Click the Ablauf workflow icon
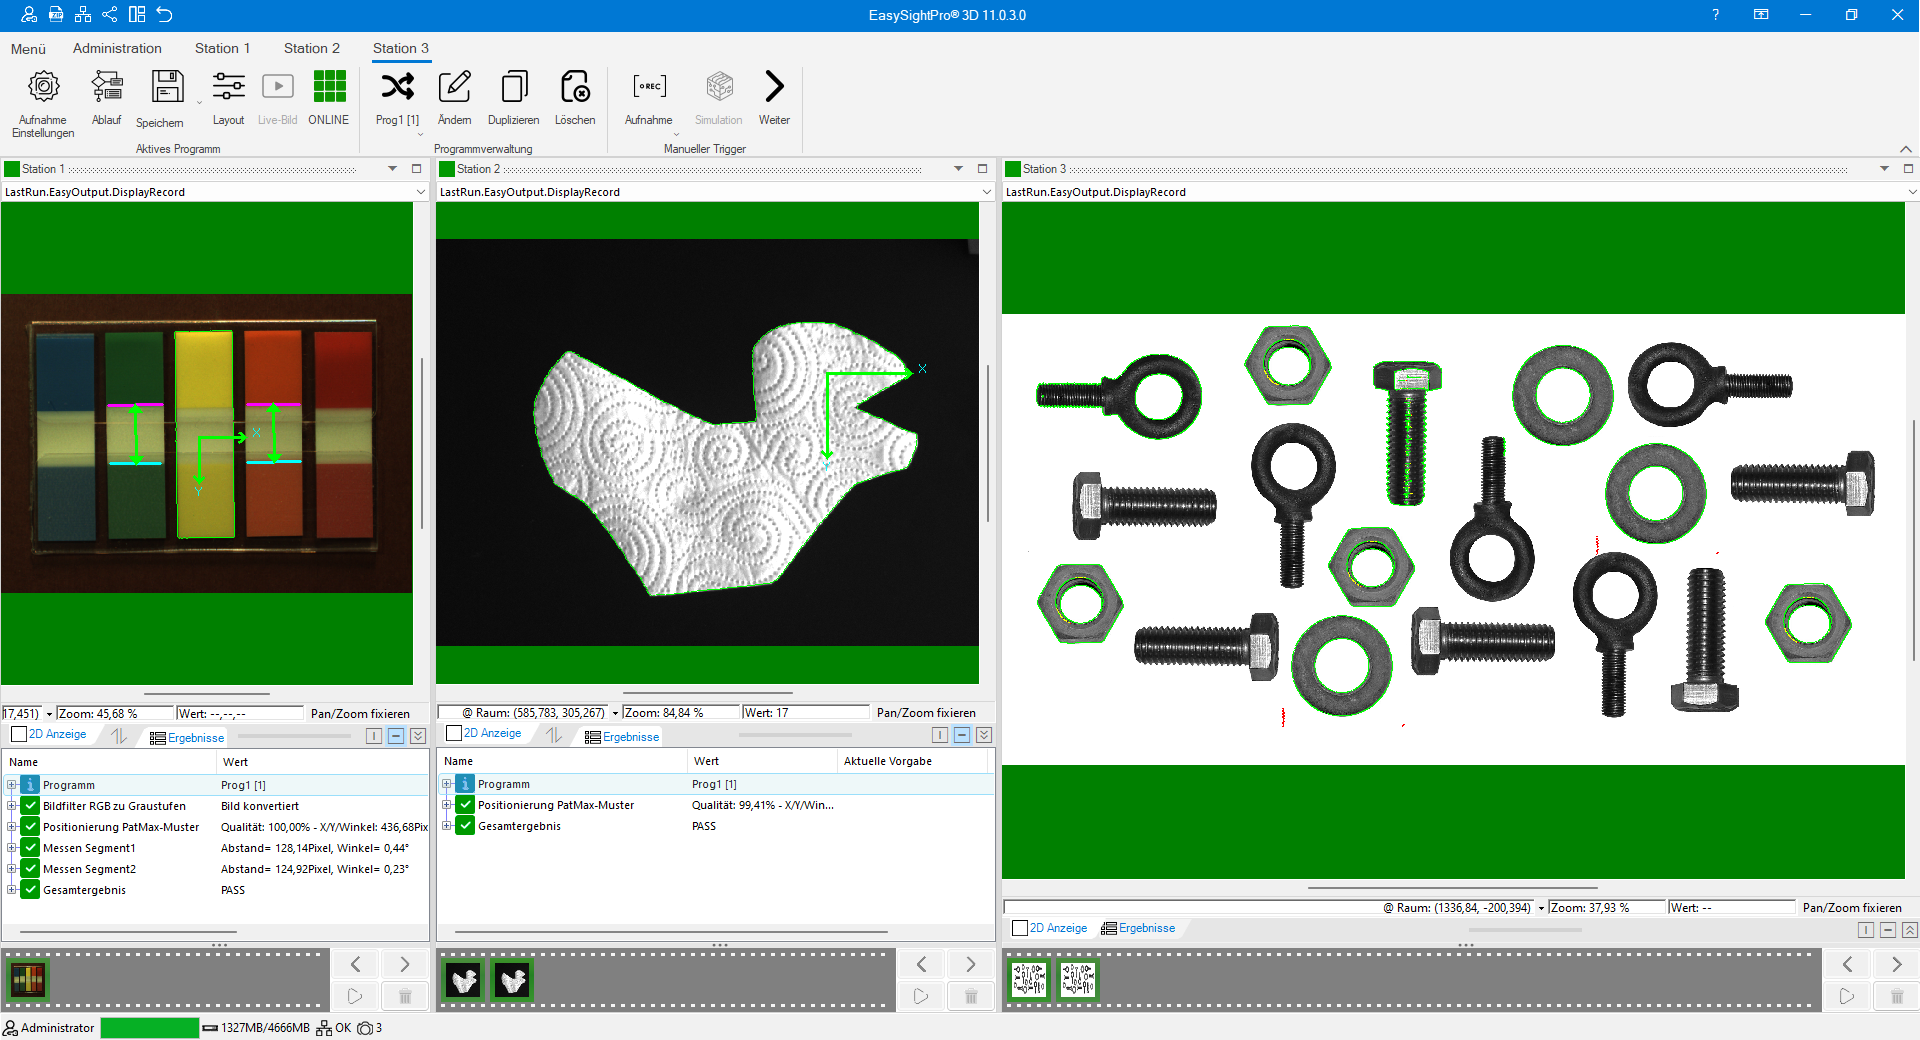Viewport: 1920px width, 1040px height. (106, 88)
